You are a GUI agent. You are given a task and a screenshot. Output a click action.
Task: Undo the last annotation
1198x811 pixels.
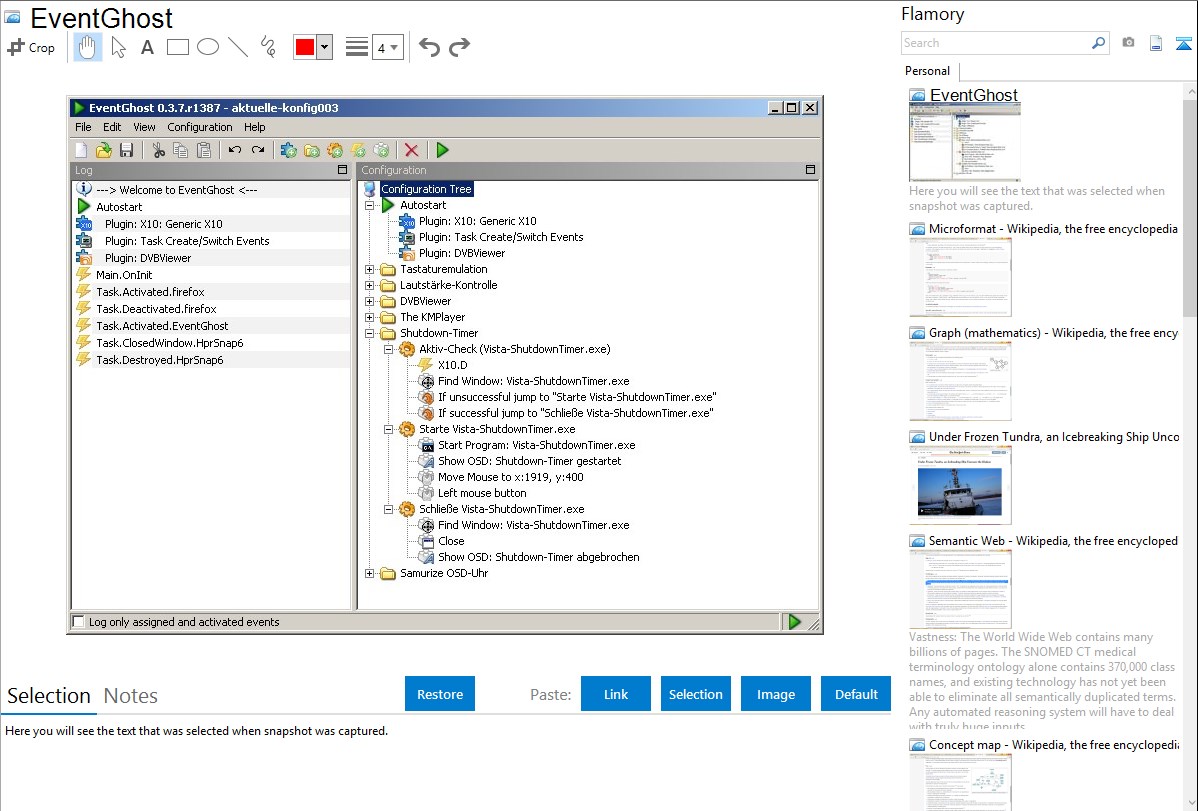coord(429,47)
